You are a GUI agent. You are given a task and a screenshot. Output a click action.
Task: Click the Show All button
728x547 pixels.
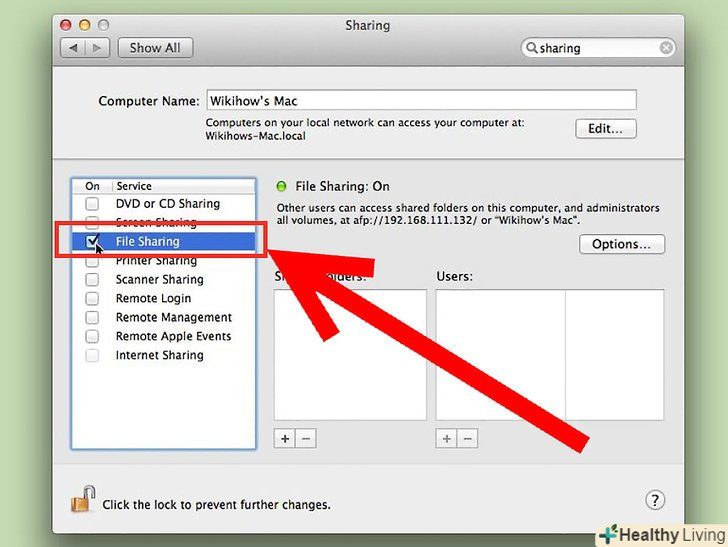click(155, 48)
